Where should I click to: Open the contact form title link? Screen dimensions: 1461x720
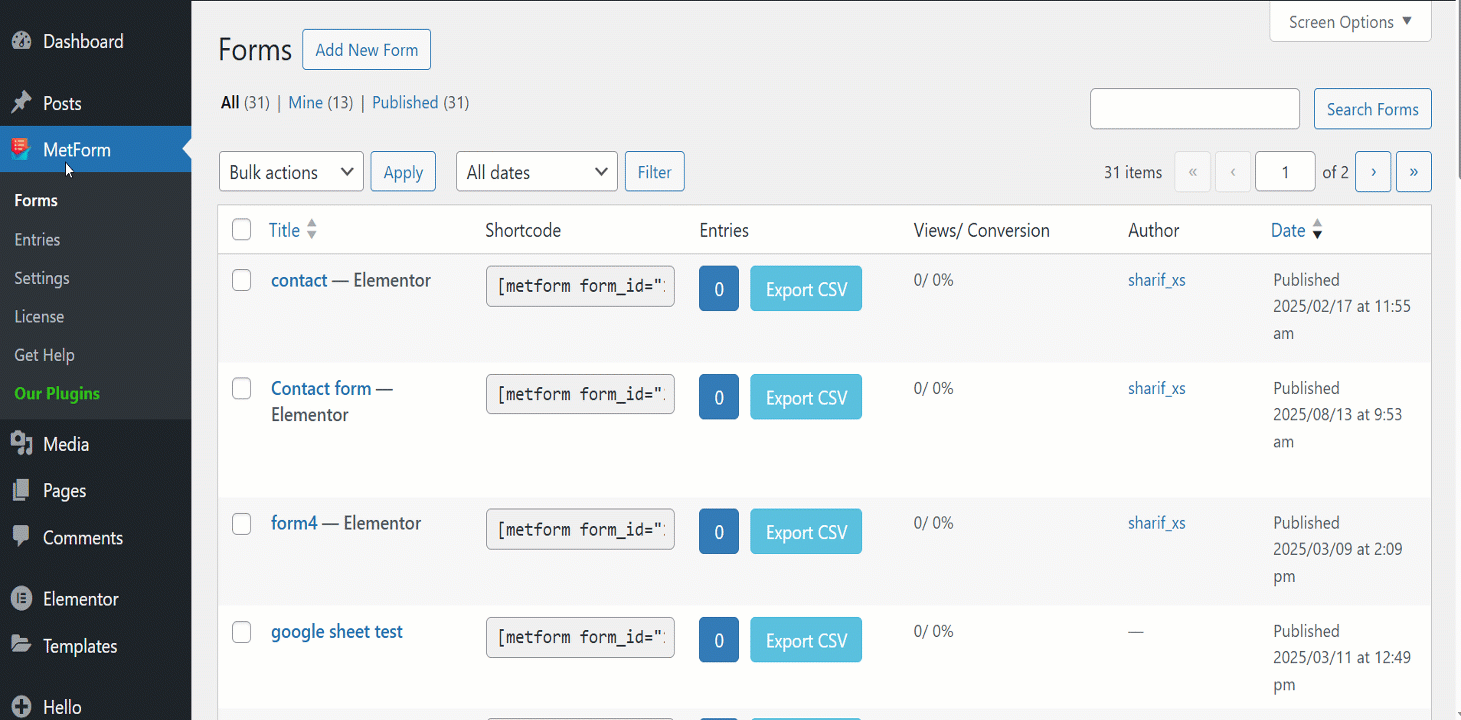pos(299,280)
